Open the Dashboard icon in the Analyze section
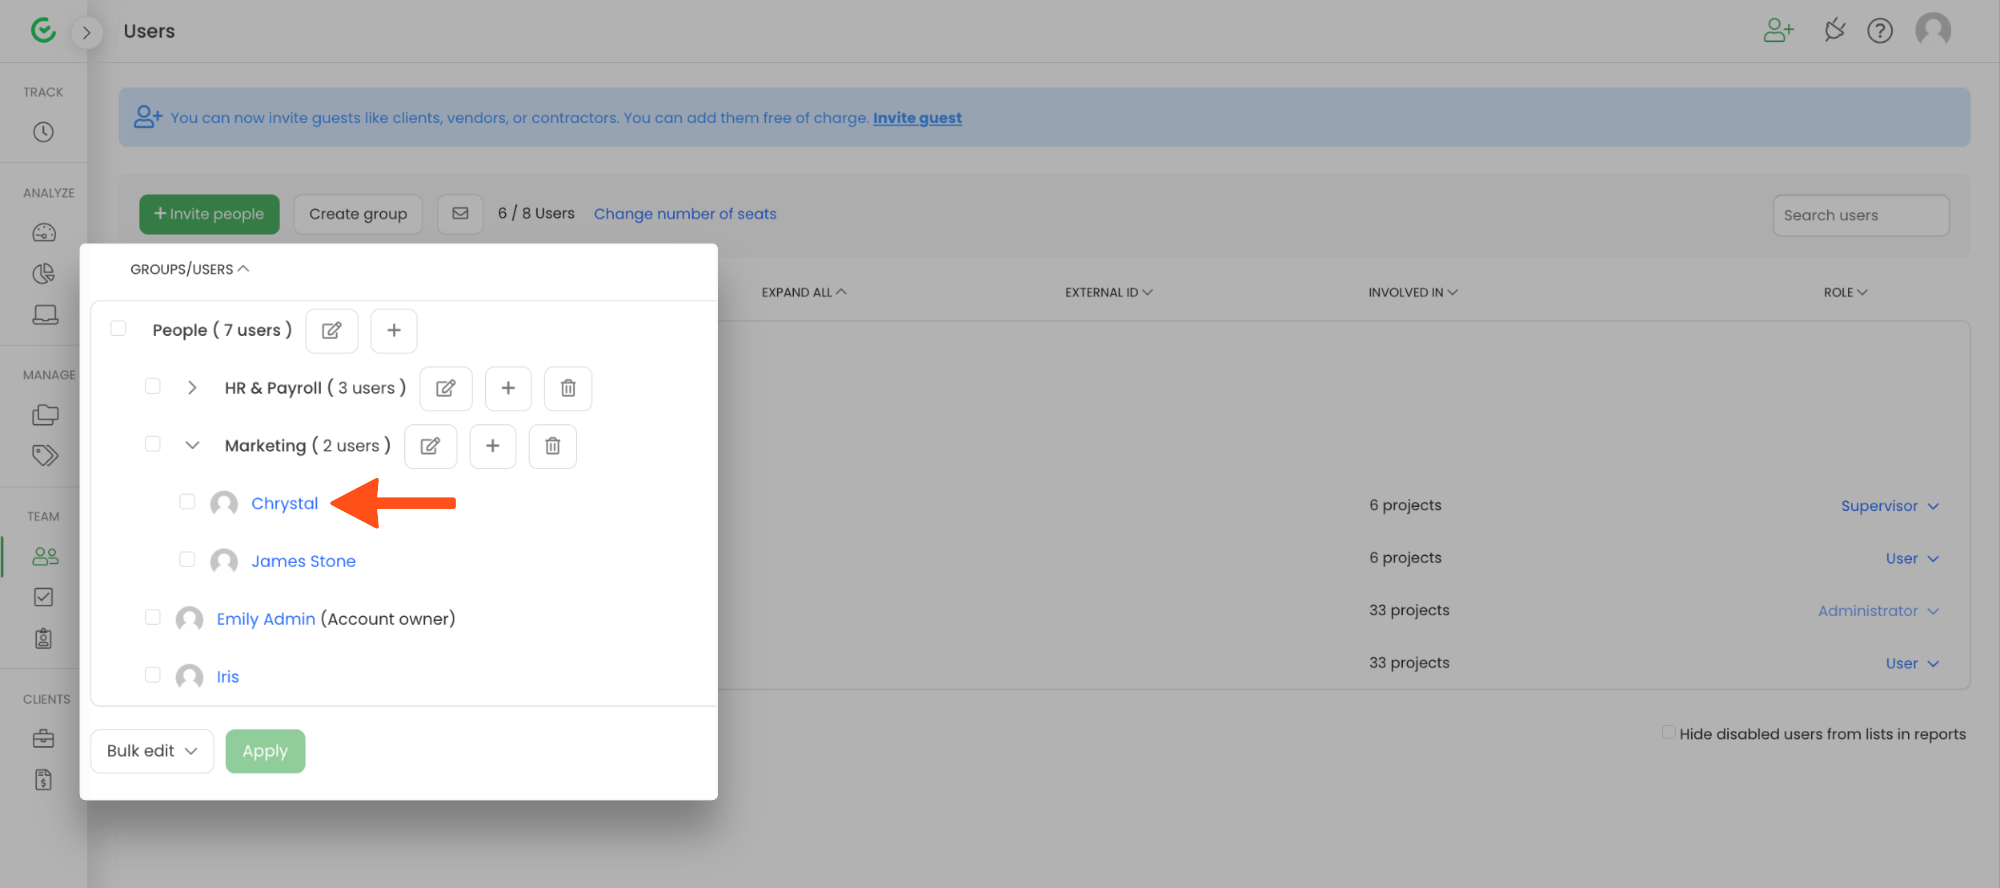This screenshot has height=888, width=2000. tap(44, 233)
